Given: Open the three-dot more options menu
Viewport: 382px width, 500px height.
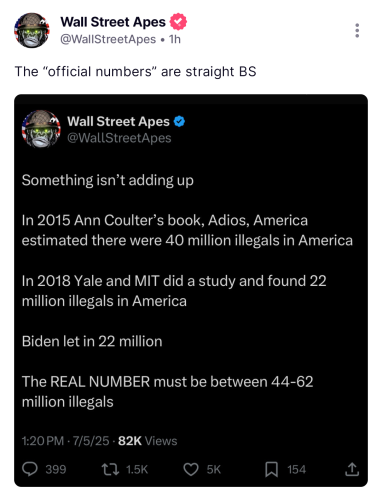Looking at the screenshot, I should point(357,30).
